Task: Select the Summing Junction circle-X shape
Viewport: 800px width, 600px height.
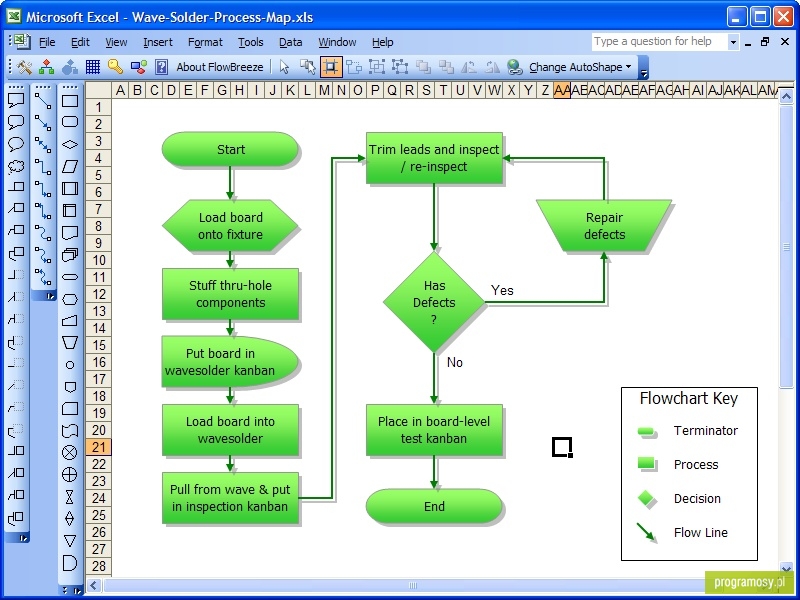Action: [70, 453]
